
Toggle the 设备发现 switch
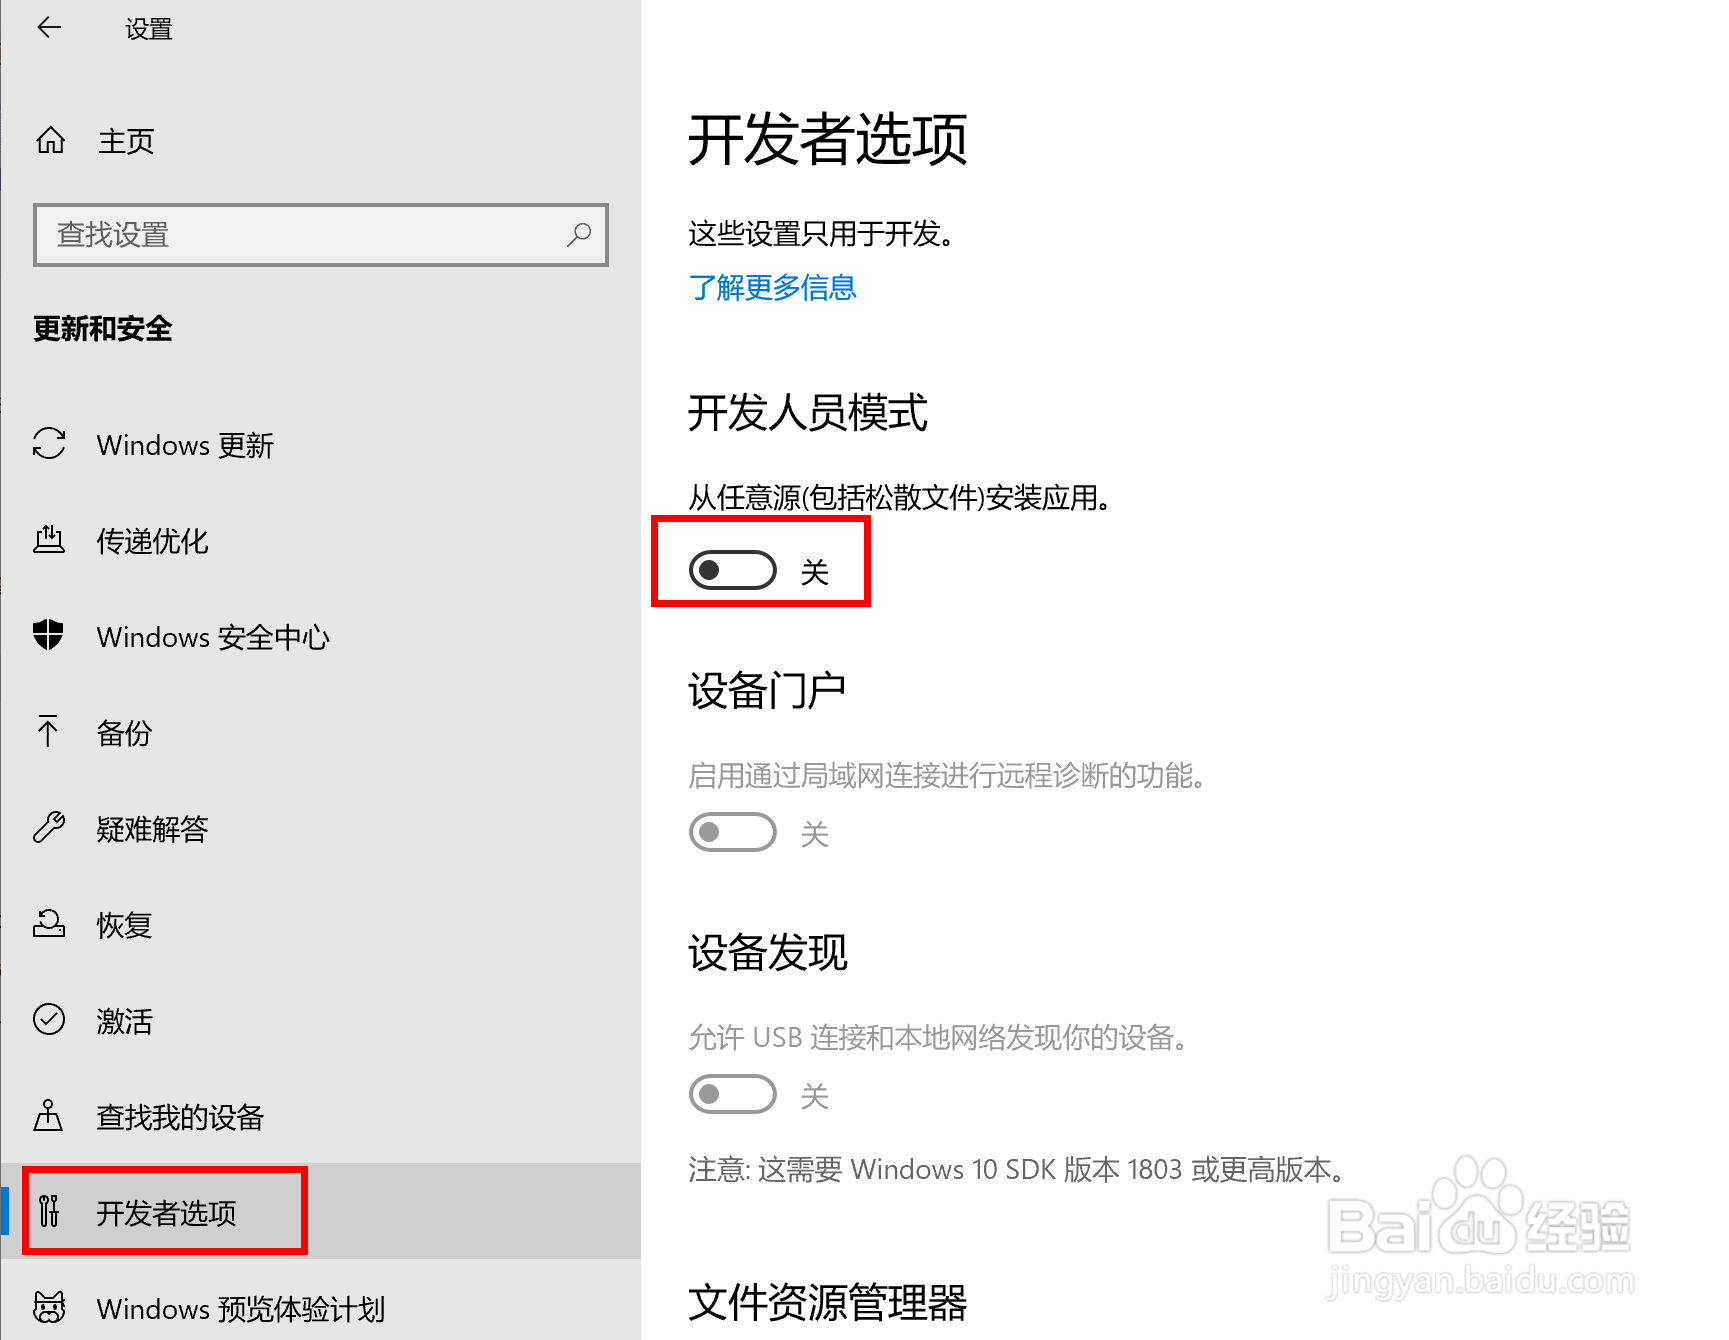click(x=733, y=1094)
